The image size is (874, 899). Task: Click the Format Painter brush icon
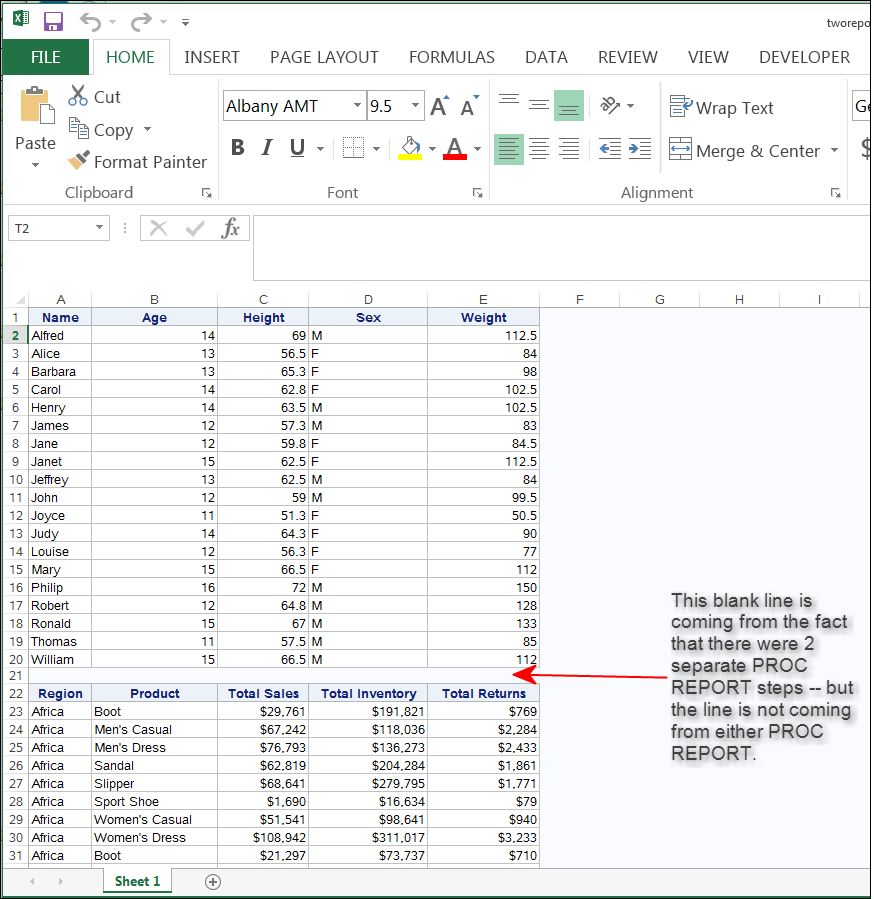[79, 161]
